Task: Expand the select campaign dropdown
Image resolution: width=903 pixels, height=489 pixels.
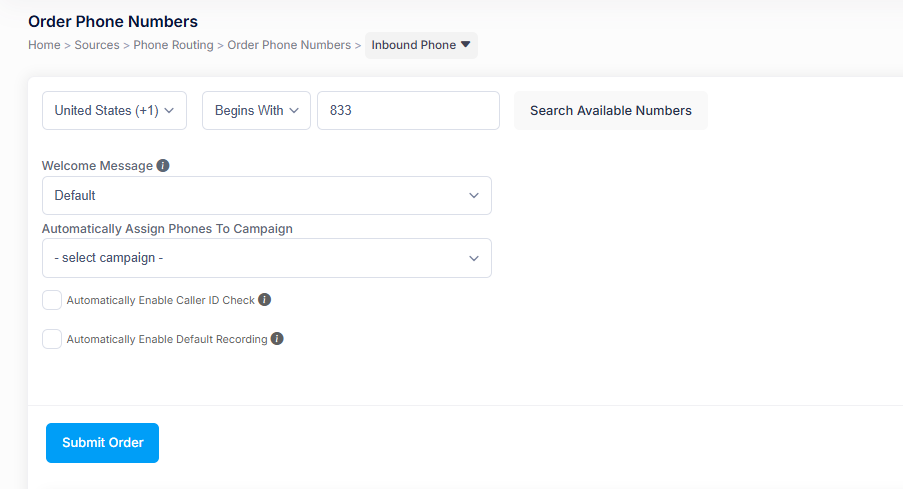Action: (x=266, y=258)
